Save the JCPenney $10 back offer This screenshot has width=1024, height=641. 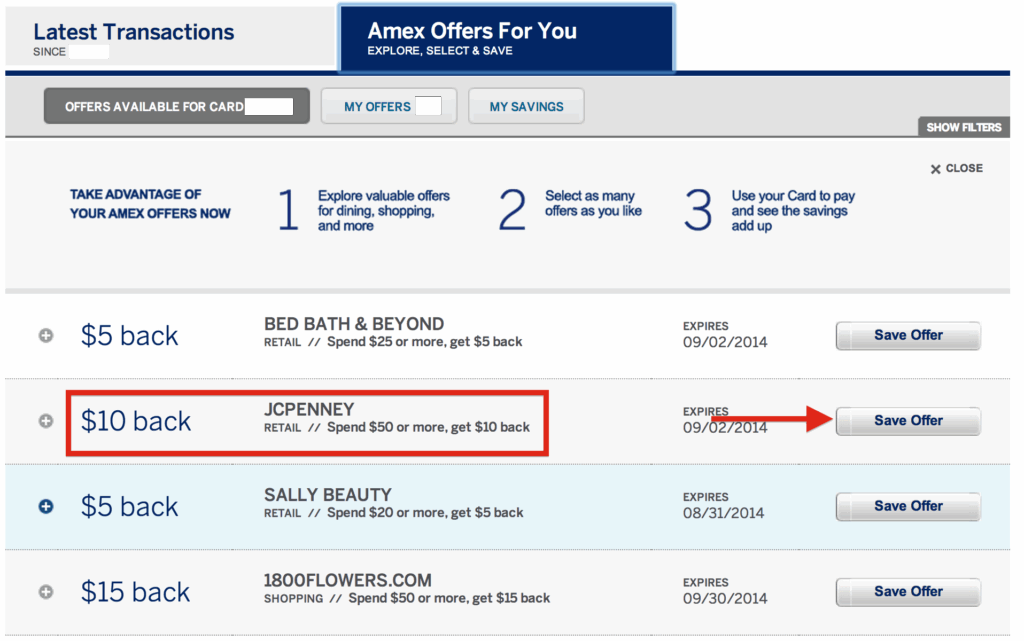pyautogui.click(x=908, y=421)
